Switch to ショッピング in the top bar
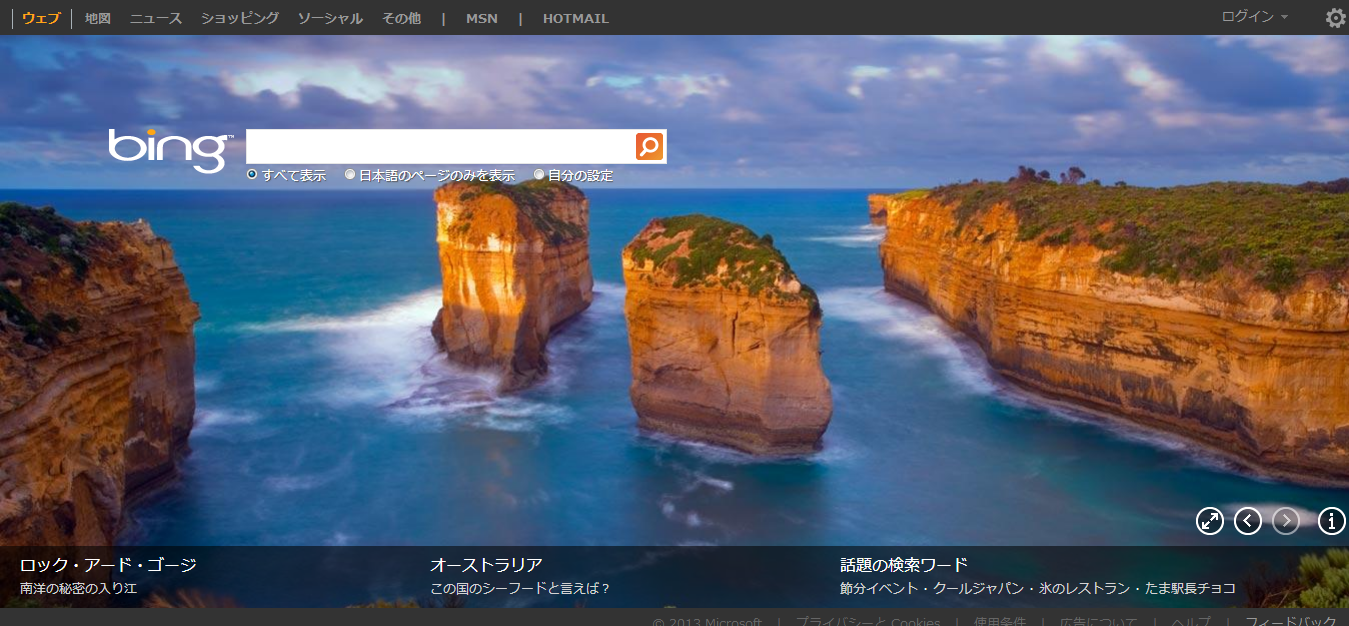This screenshot has height=626, width=1349. [x=240, y=18]
